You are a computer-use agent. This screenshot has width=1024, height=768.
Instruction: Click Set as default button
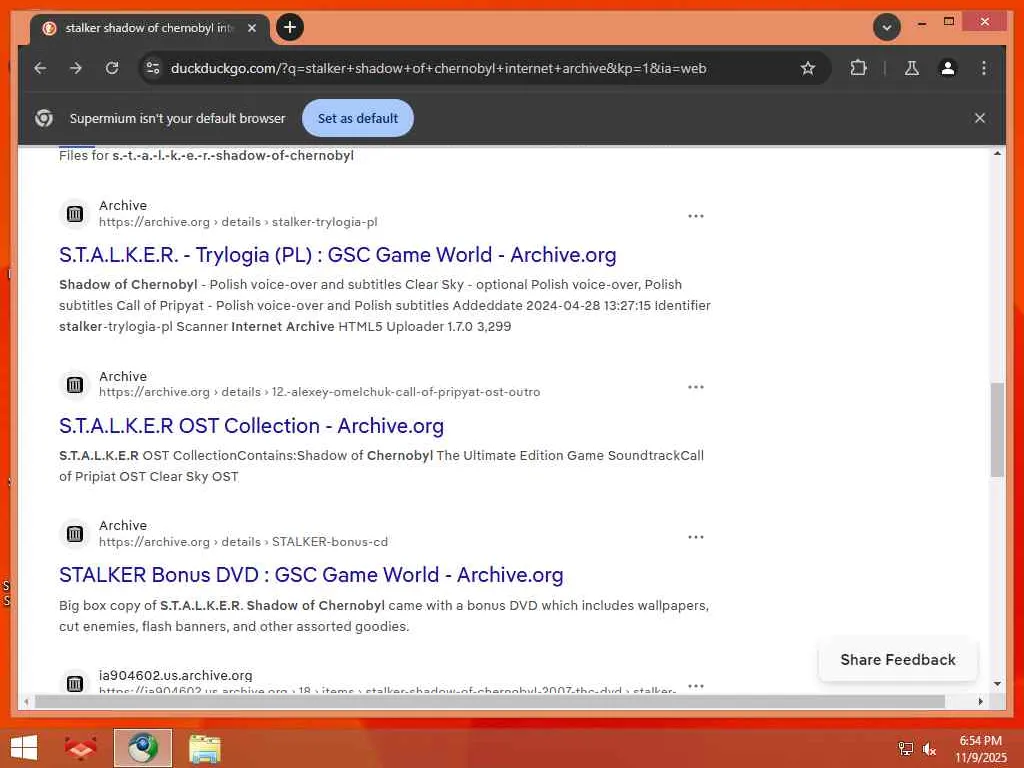(358, 118)
